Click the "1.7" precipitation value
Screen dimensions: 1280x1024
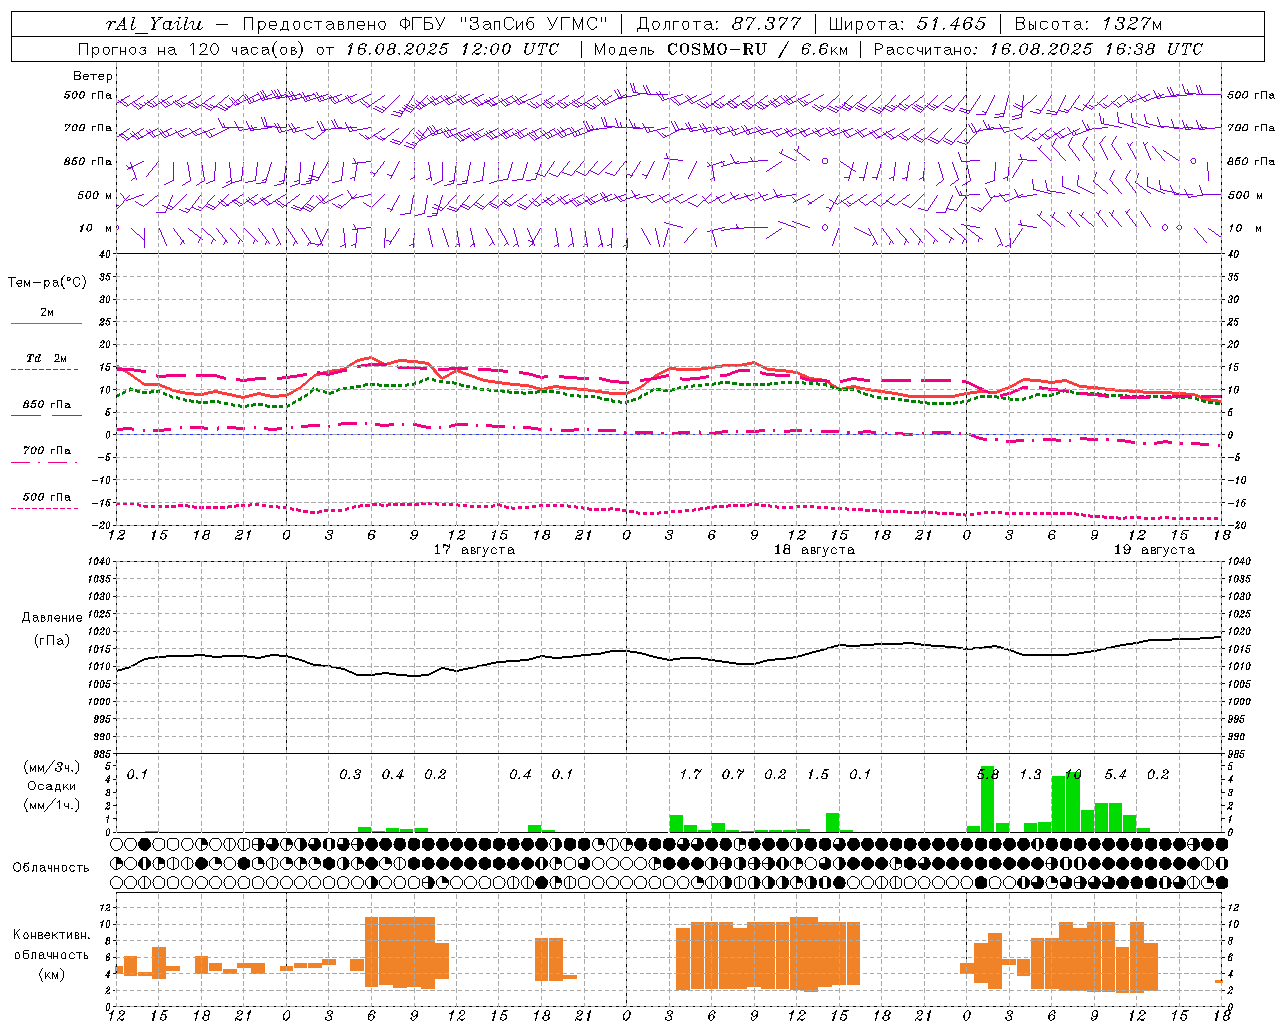[690, 775]
